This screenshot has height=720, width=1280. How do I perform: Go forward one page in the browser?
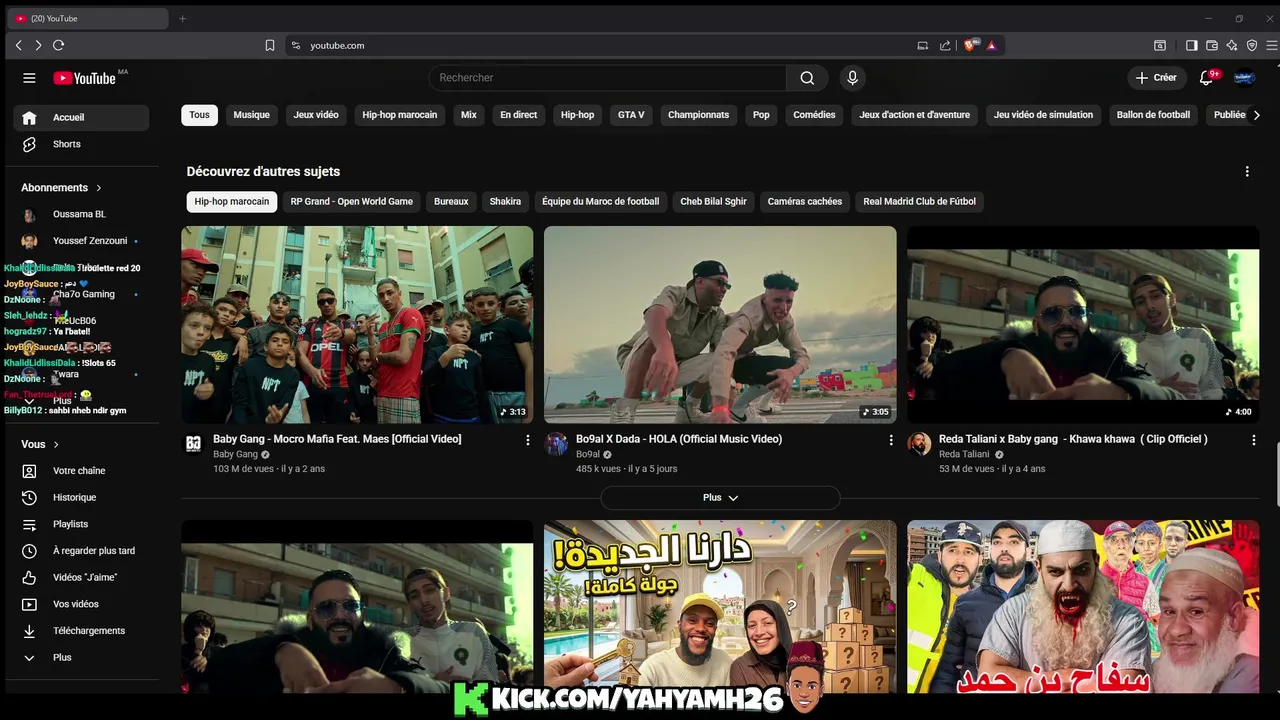38,45
